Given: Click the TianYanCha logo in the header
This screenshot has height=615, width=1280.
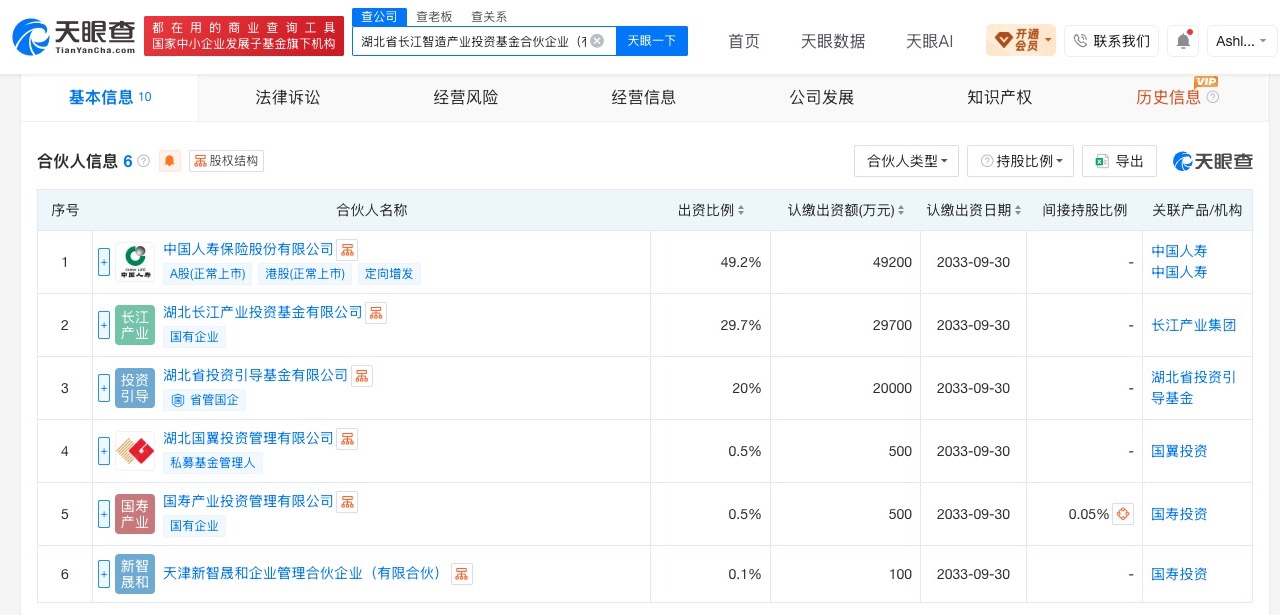Looking at the screenshot, I should coord(74,37).
